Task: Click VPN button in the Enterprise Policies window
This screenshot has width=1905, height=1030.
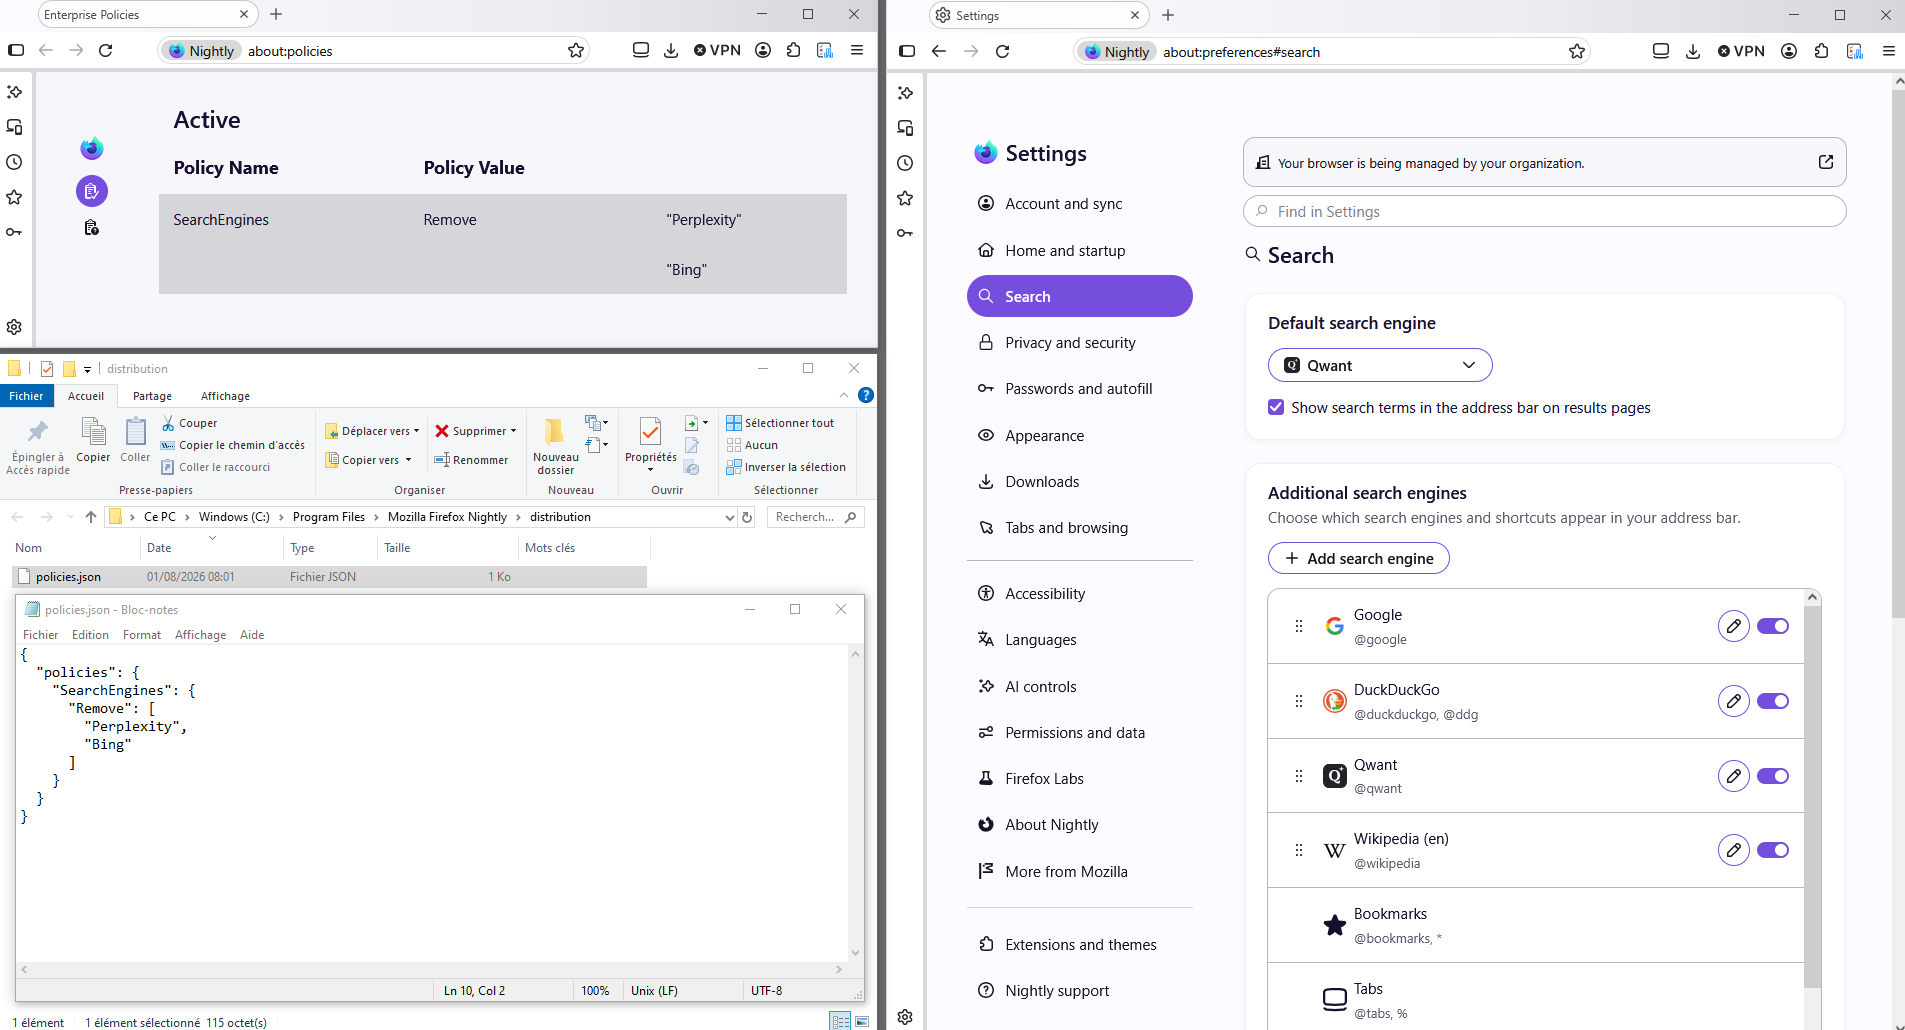Action: 718,50
